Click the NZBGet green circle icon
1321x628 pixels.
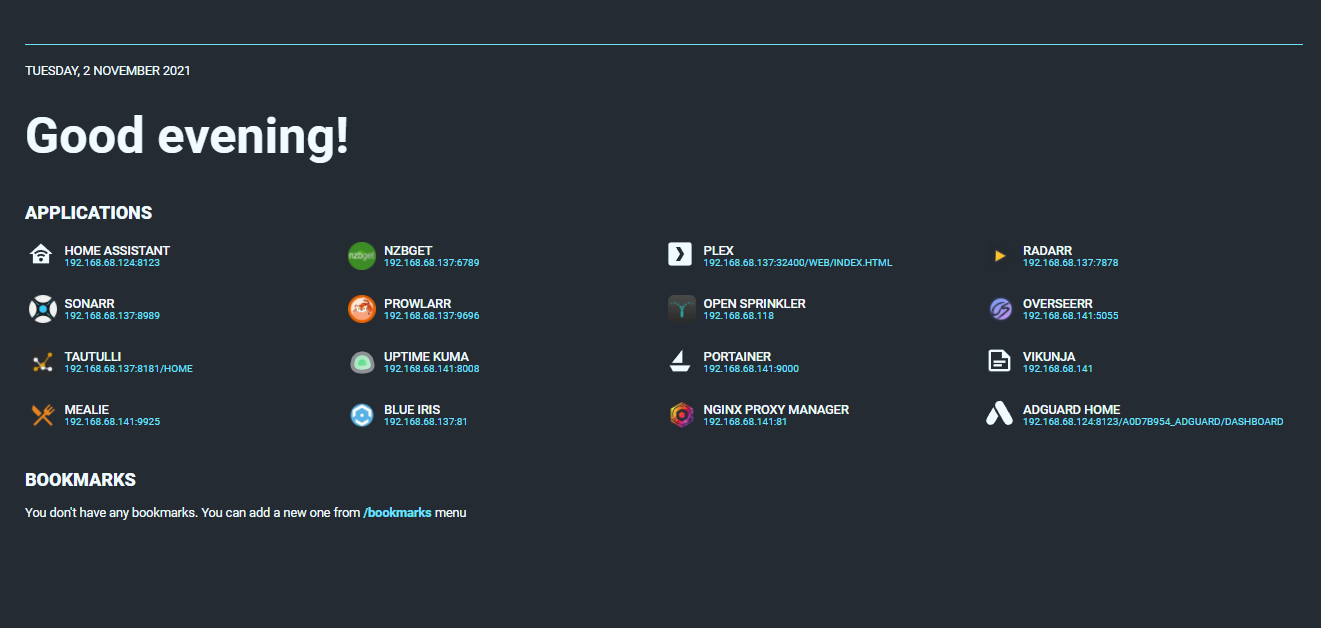[361, 256]
